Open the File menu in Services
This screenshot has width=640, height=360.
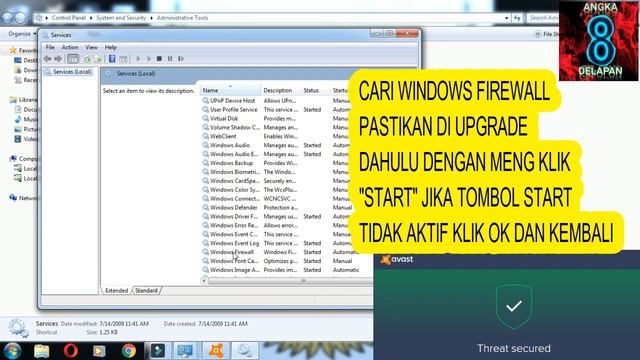pos(50,47)
